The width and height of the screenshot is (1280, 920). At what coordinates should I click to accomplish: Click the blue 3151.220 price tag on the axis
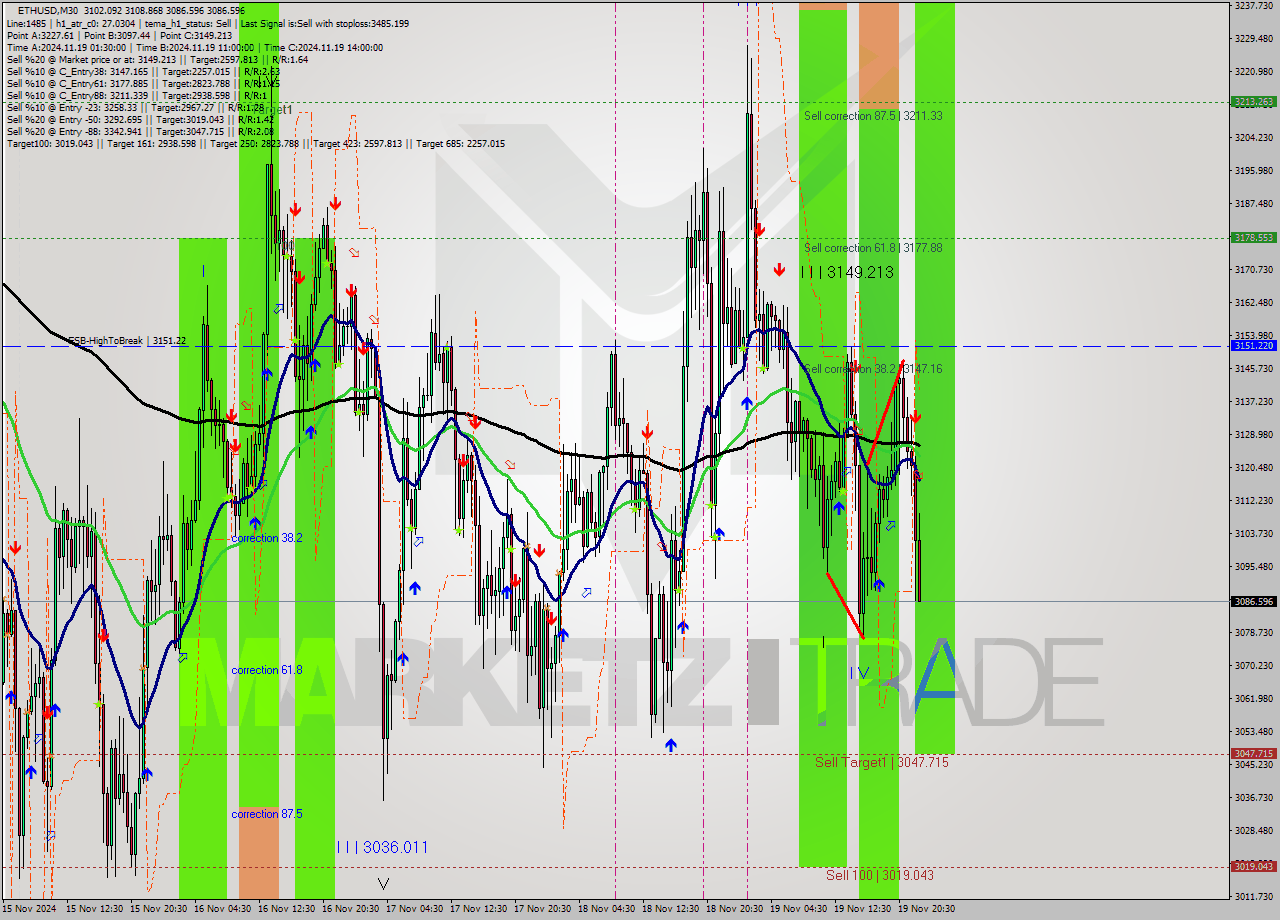(x=1253, y=346)
